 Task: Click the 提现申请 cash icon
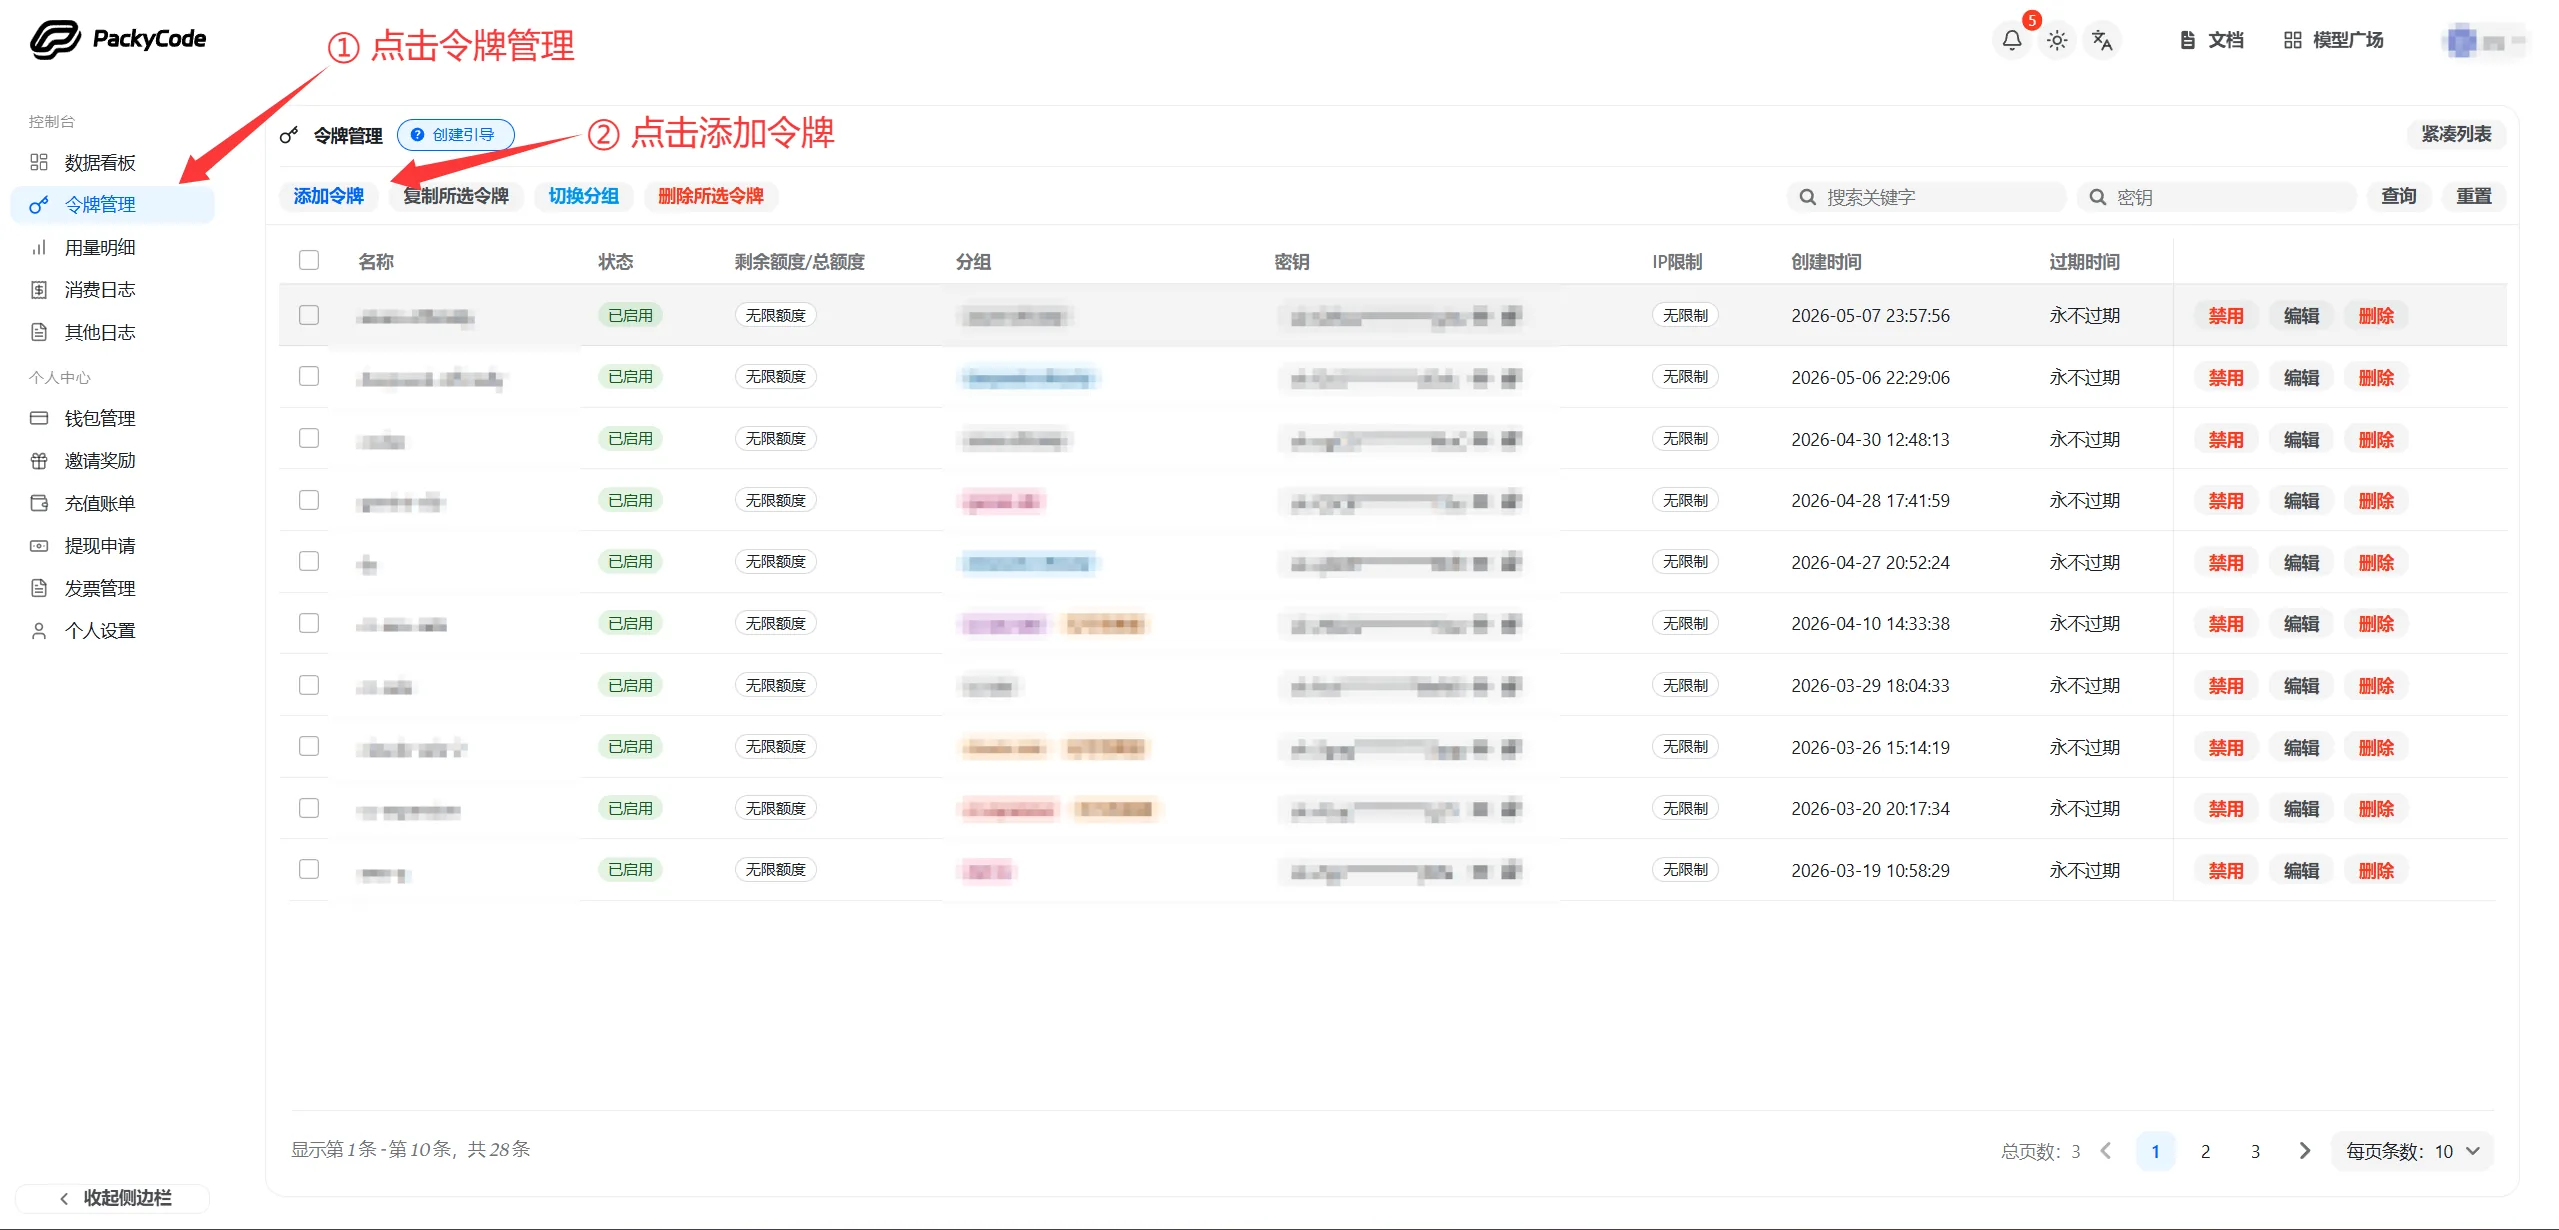(39, 546)
